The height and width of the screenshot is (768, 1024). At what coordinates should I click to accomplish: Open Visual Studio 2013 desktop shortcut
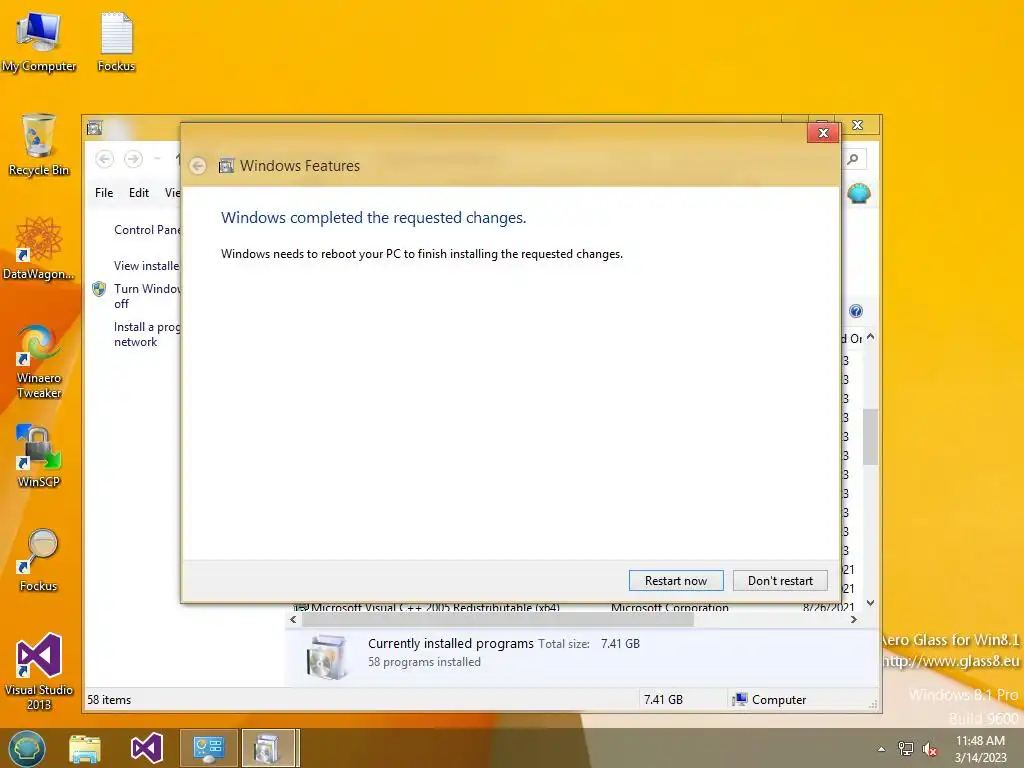tap(39, 672)
